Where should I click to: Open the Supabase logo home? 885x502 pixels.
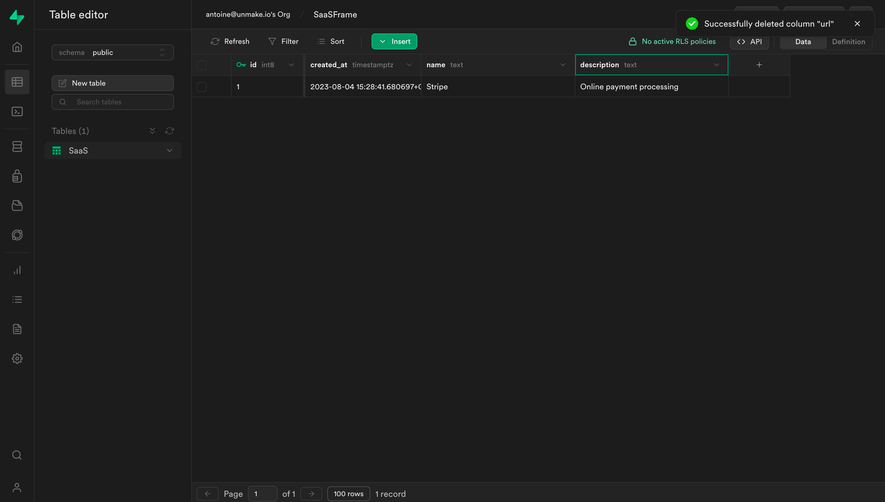tap(17, 17)
